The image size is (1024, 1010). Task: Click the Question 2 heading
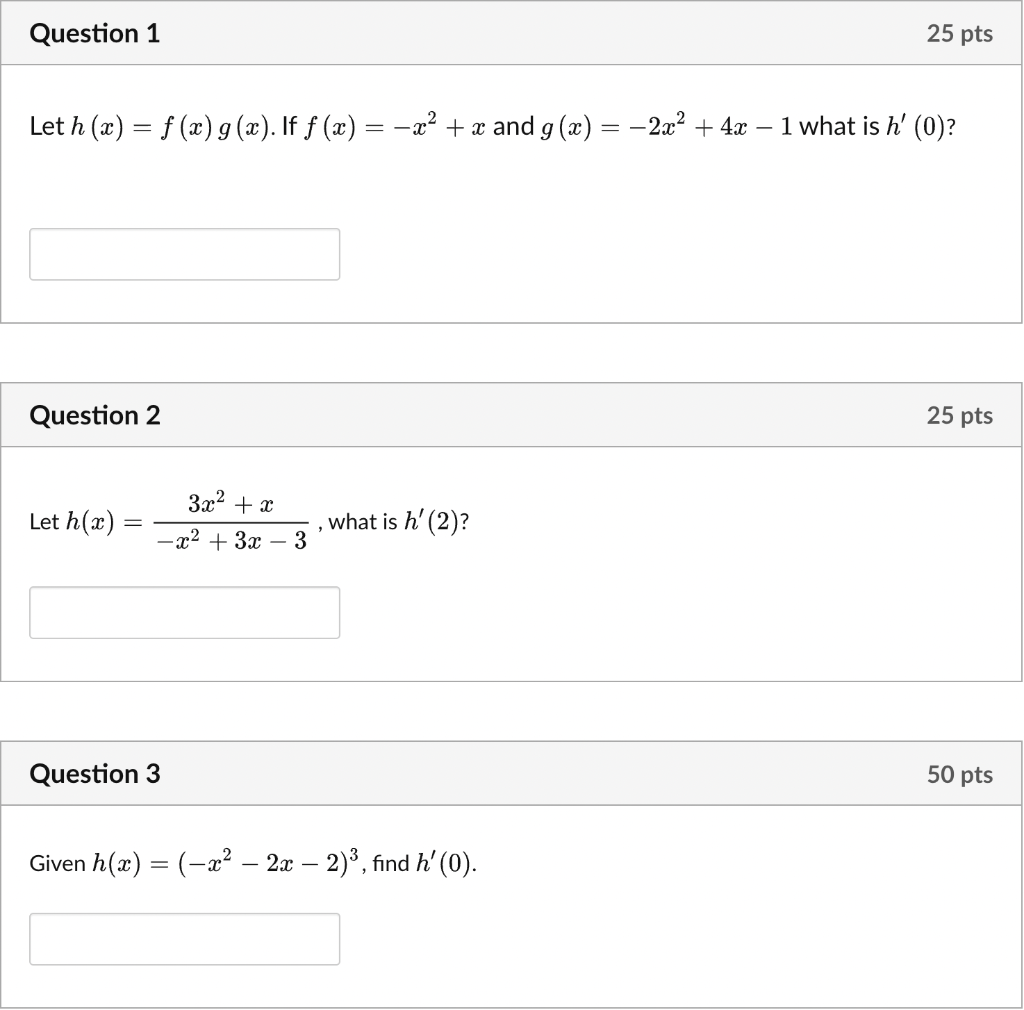(95, 415)
